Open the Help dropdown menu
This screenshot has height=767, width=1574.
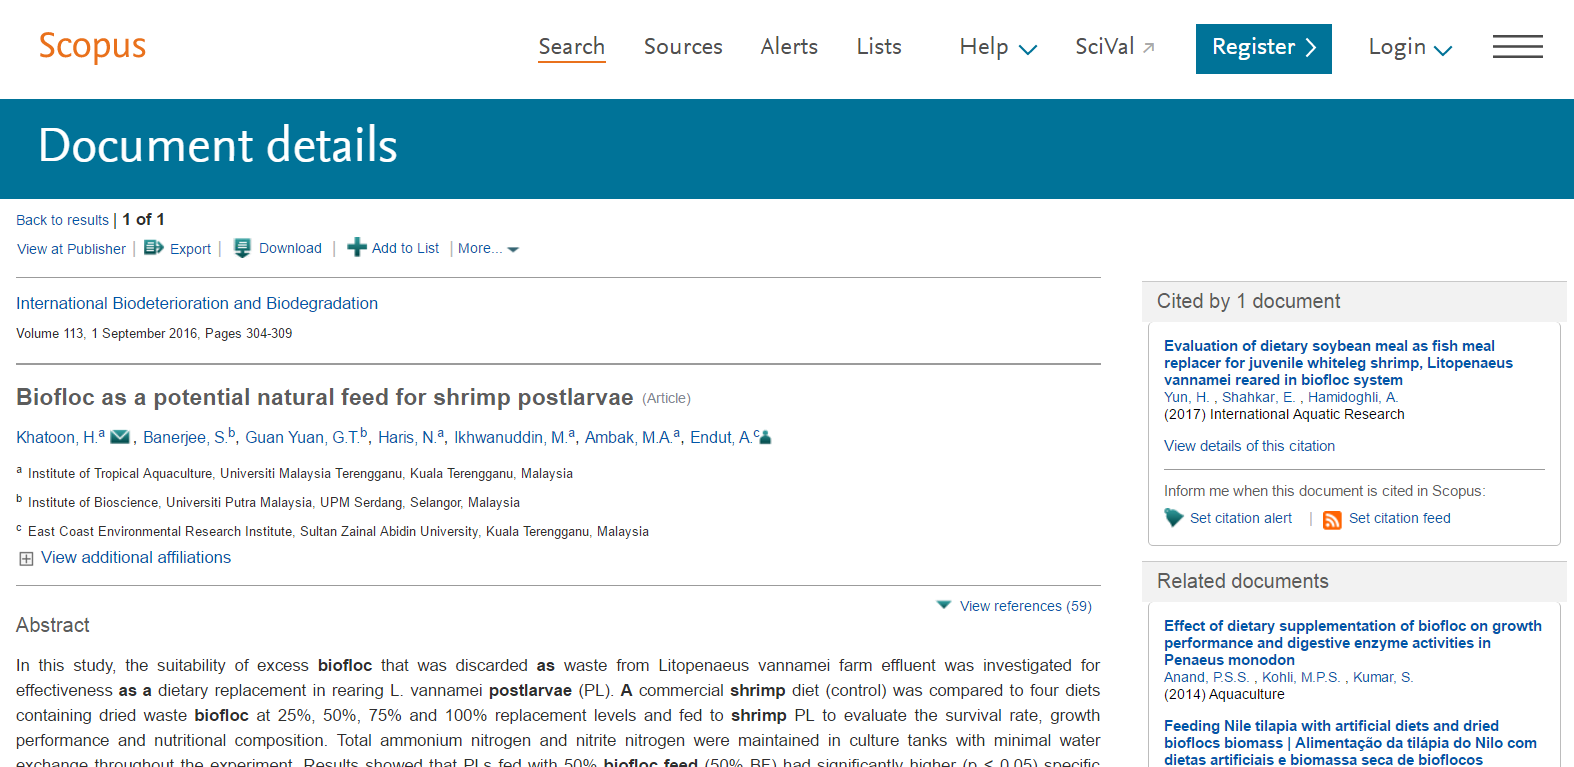997,47
